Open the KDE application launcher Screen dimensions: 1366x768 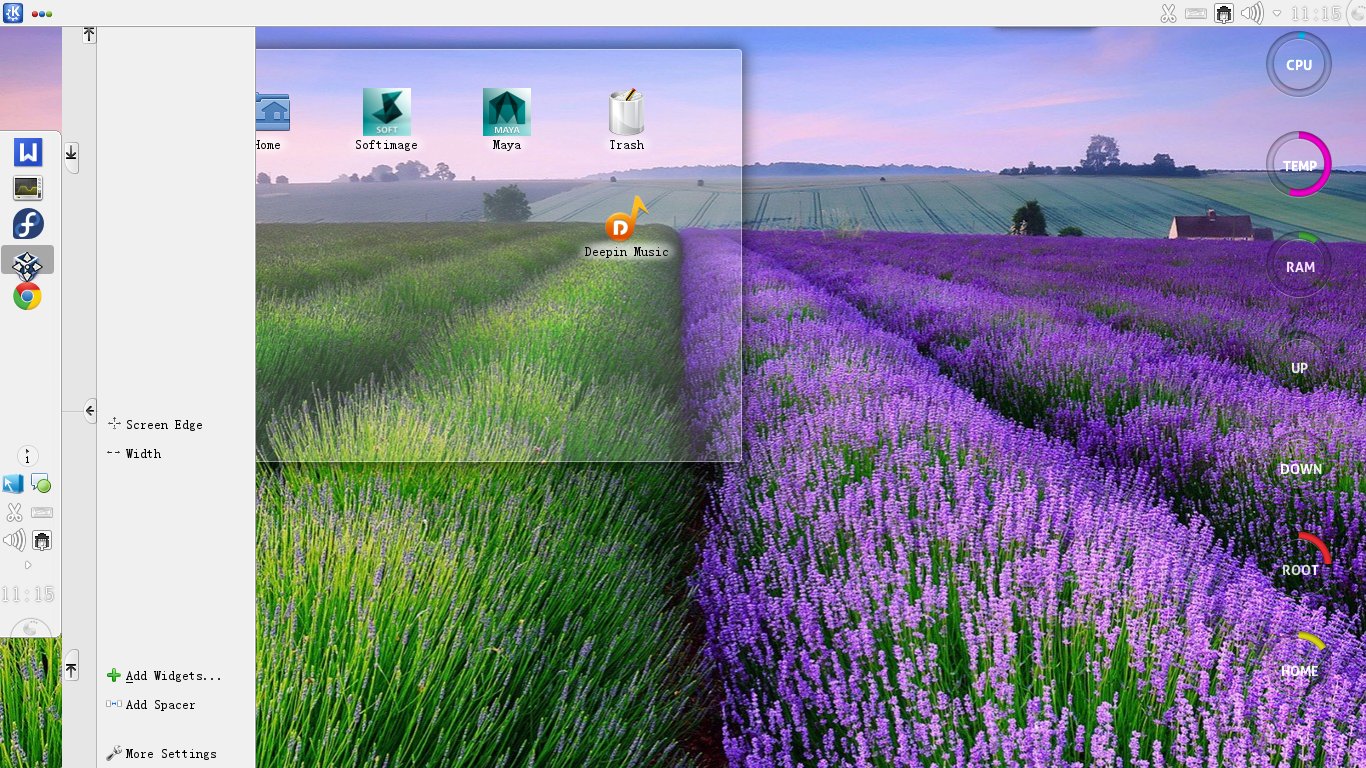tap(13, 13)
